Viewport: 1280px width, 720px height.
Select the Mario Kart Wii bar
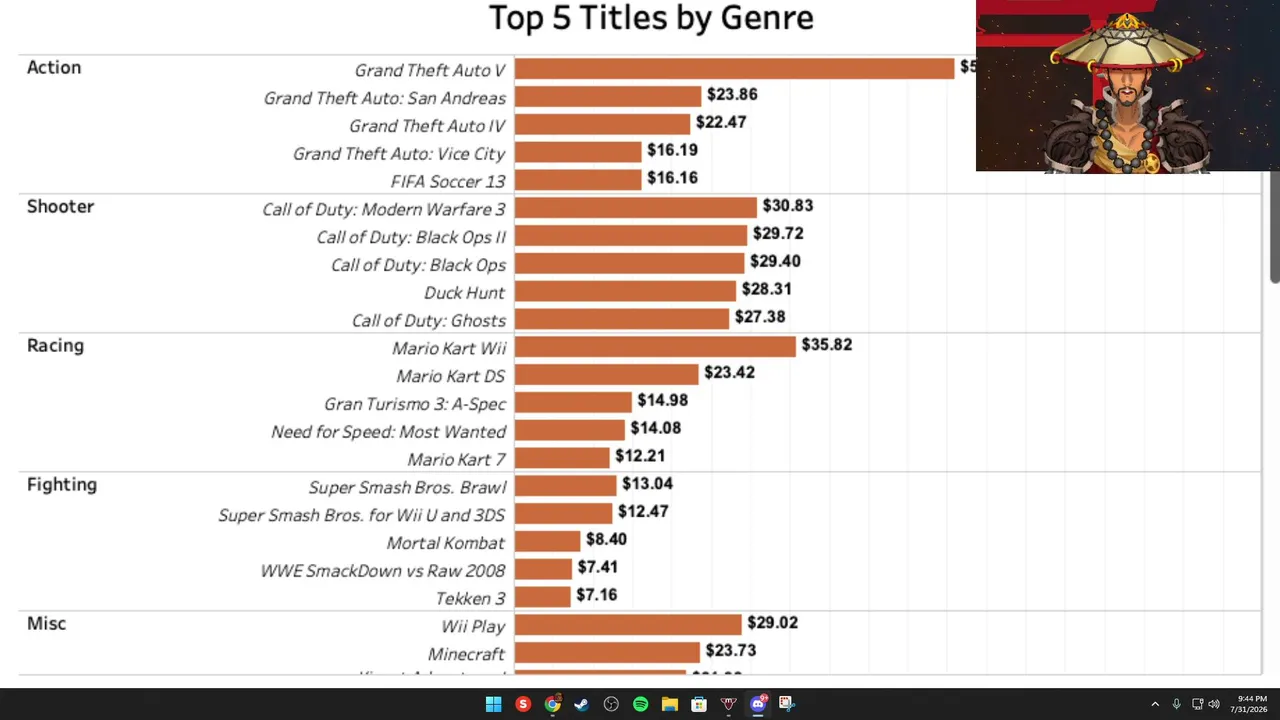[x=655, y=346]
